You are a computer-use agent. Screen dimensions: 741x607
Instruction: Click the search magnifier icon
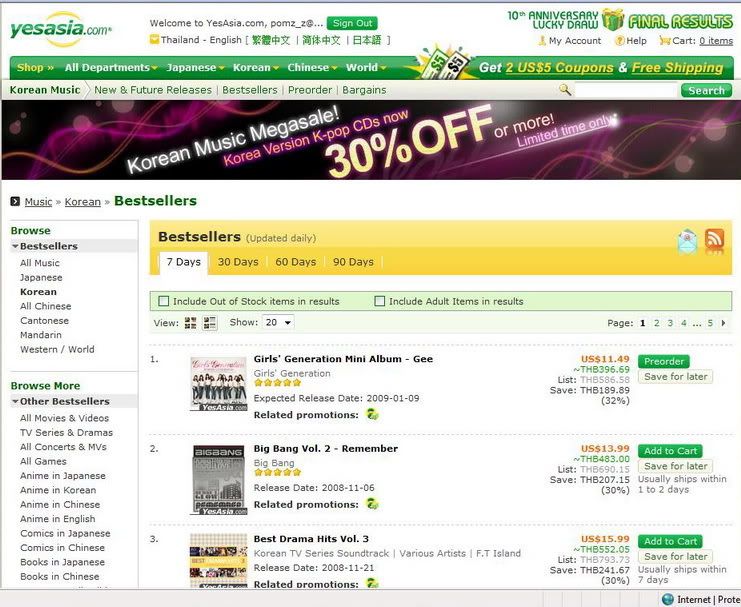pyautogui.click(x=565, y=89)
